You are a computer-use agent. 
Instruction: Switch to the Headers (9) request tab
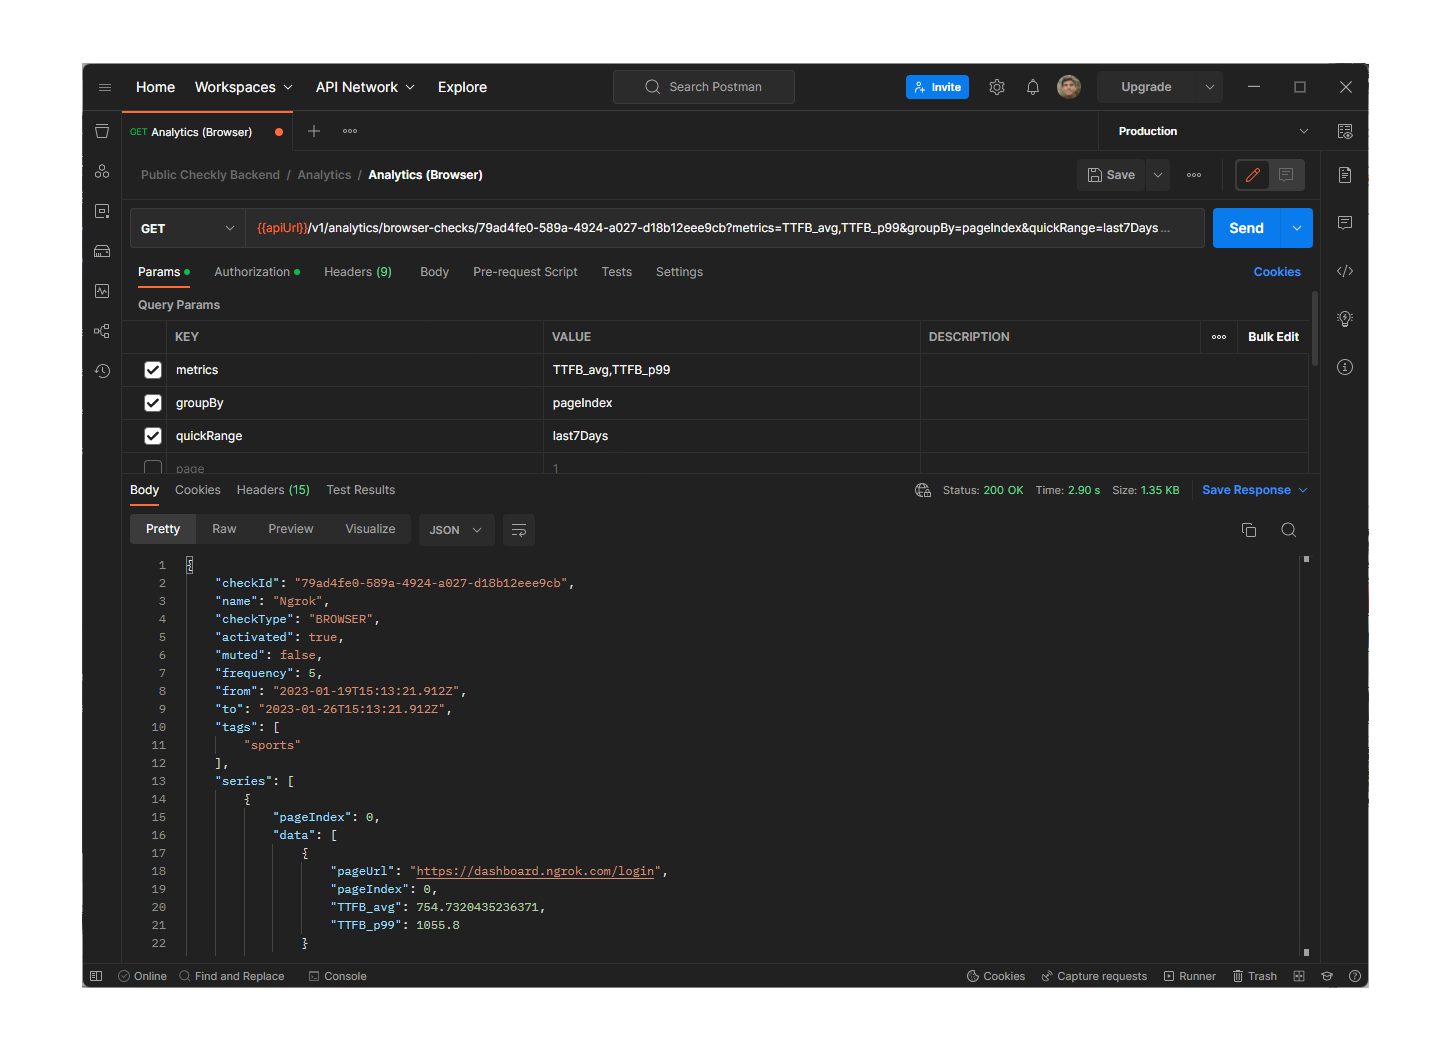[357, 271]
